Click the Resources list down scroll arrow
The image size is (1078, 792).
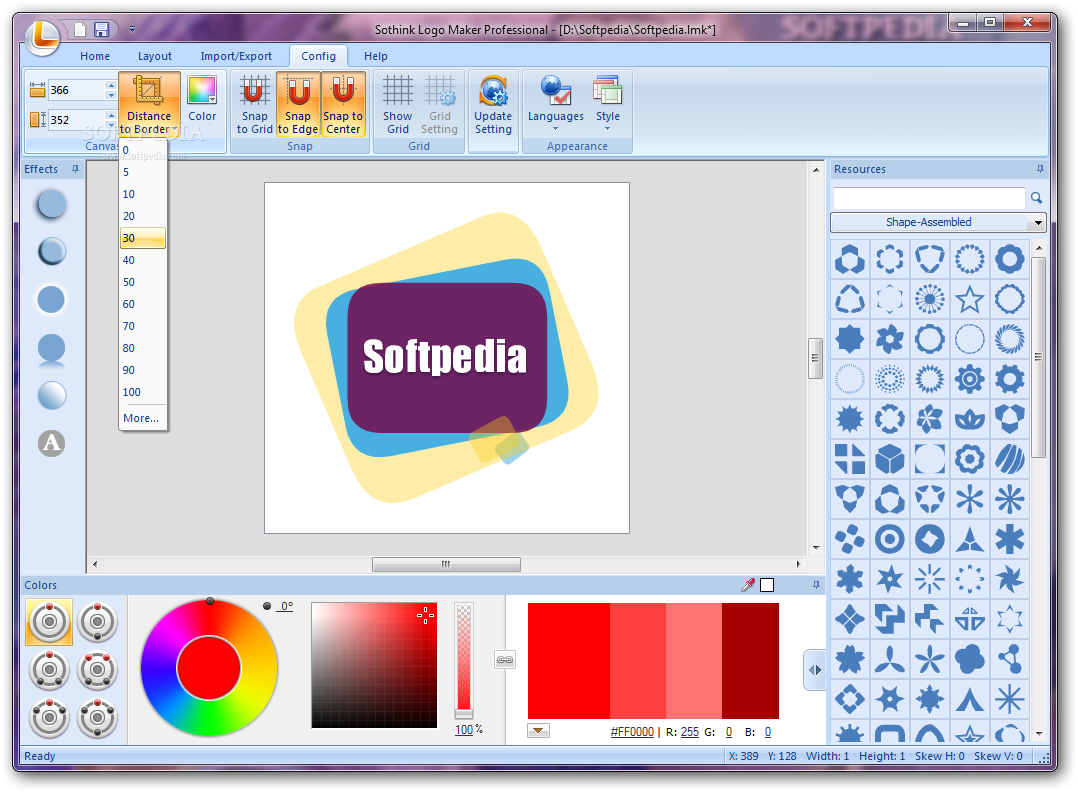pos(1039,734)
